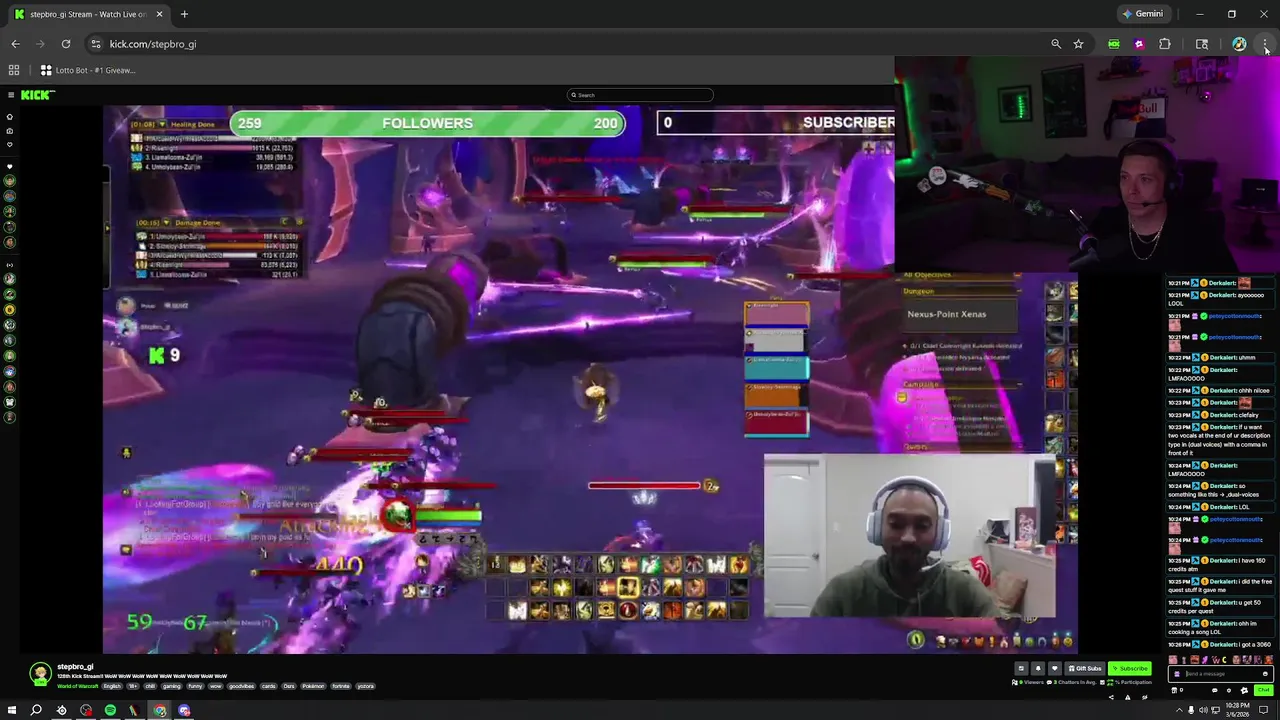Select the gaming stream tag
The width and height of the screenshot is (1280, 720).
pyautogui.click(x=172, y=686)
